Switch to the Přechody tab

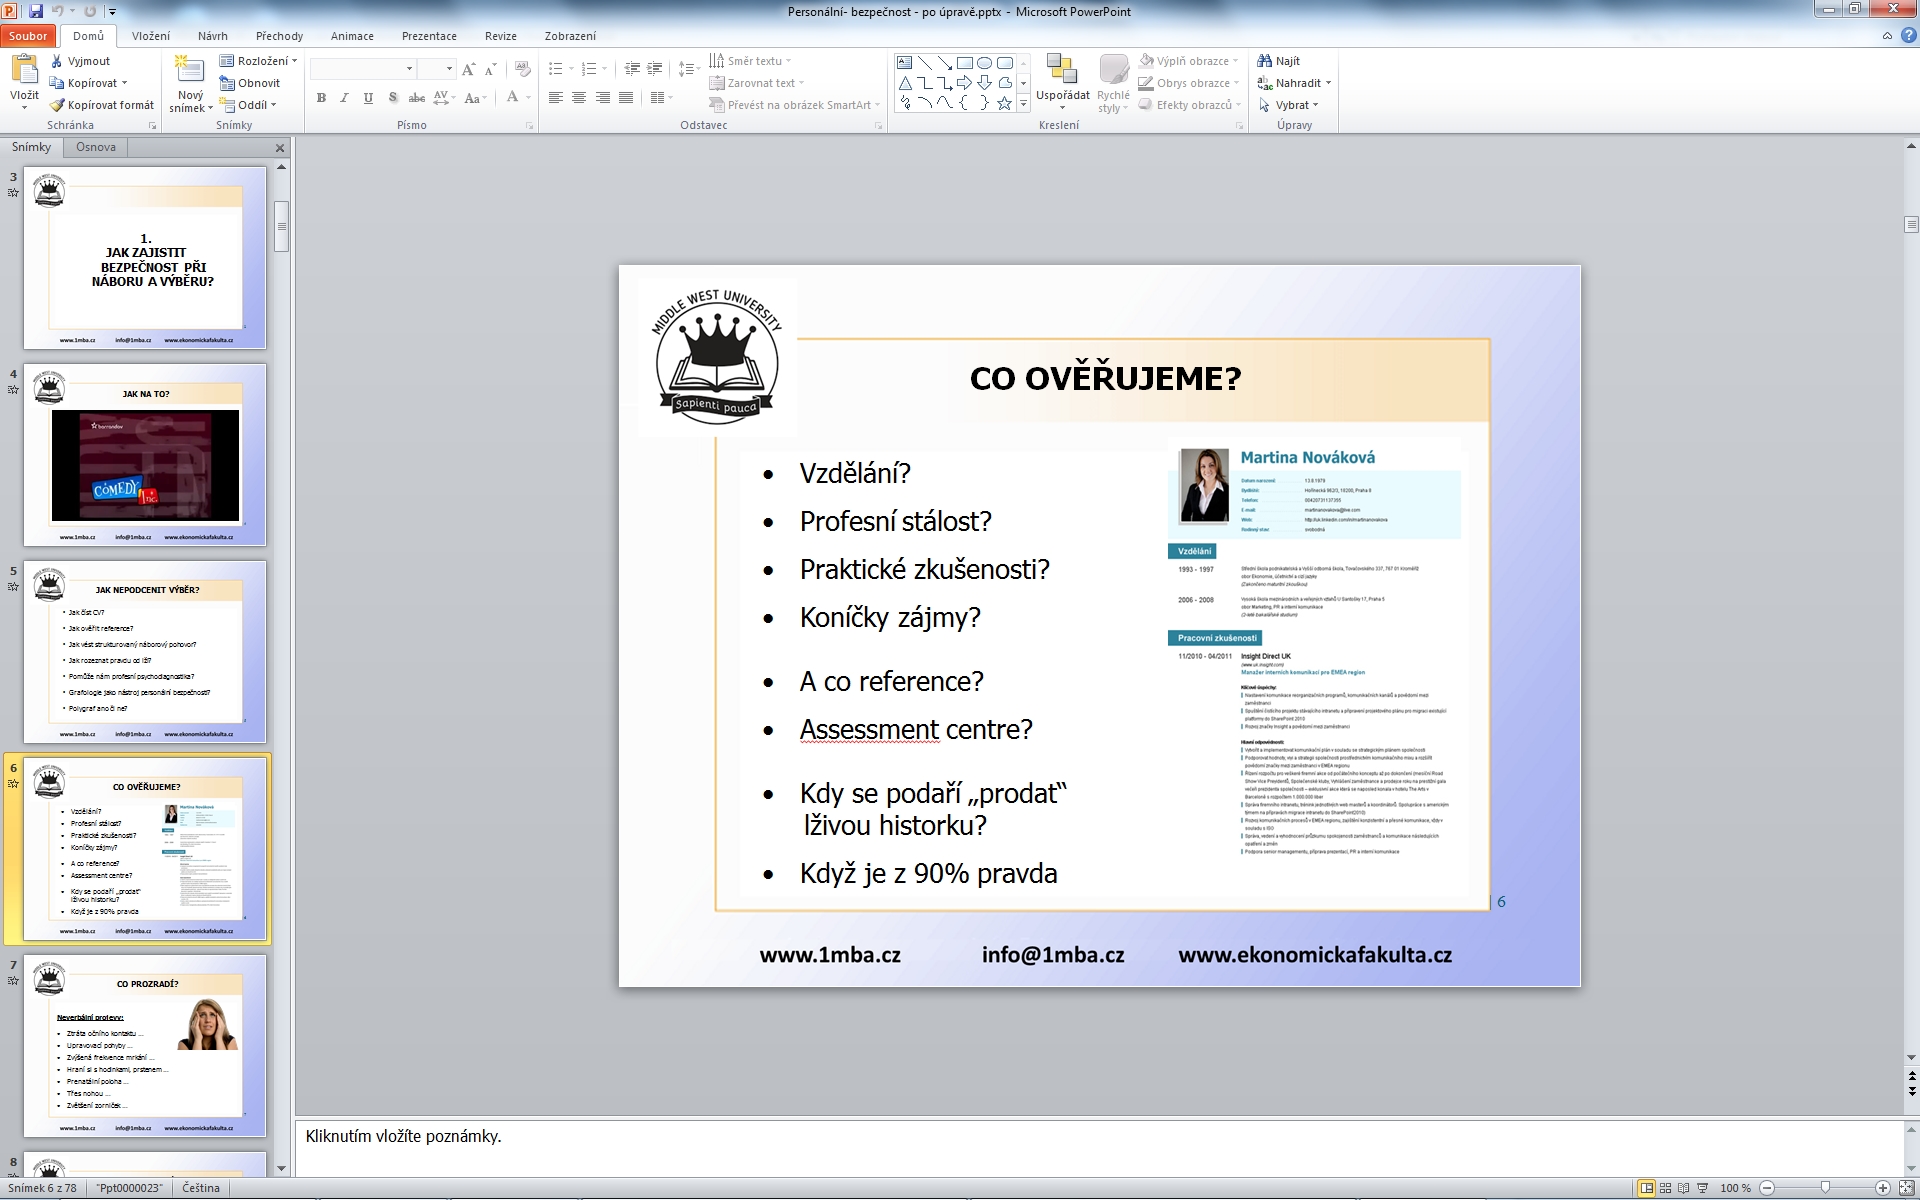tap(279, 36)
